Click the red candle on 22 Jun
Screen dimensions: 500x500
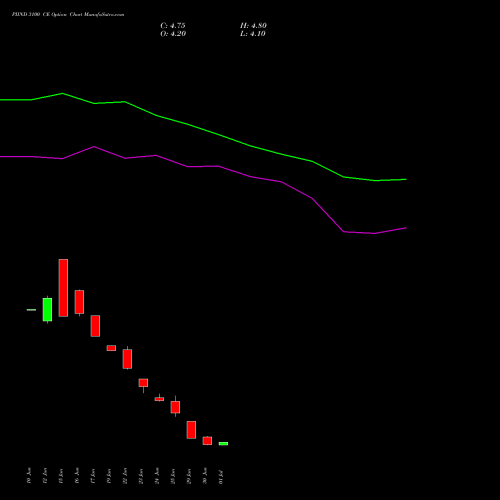127,359
